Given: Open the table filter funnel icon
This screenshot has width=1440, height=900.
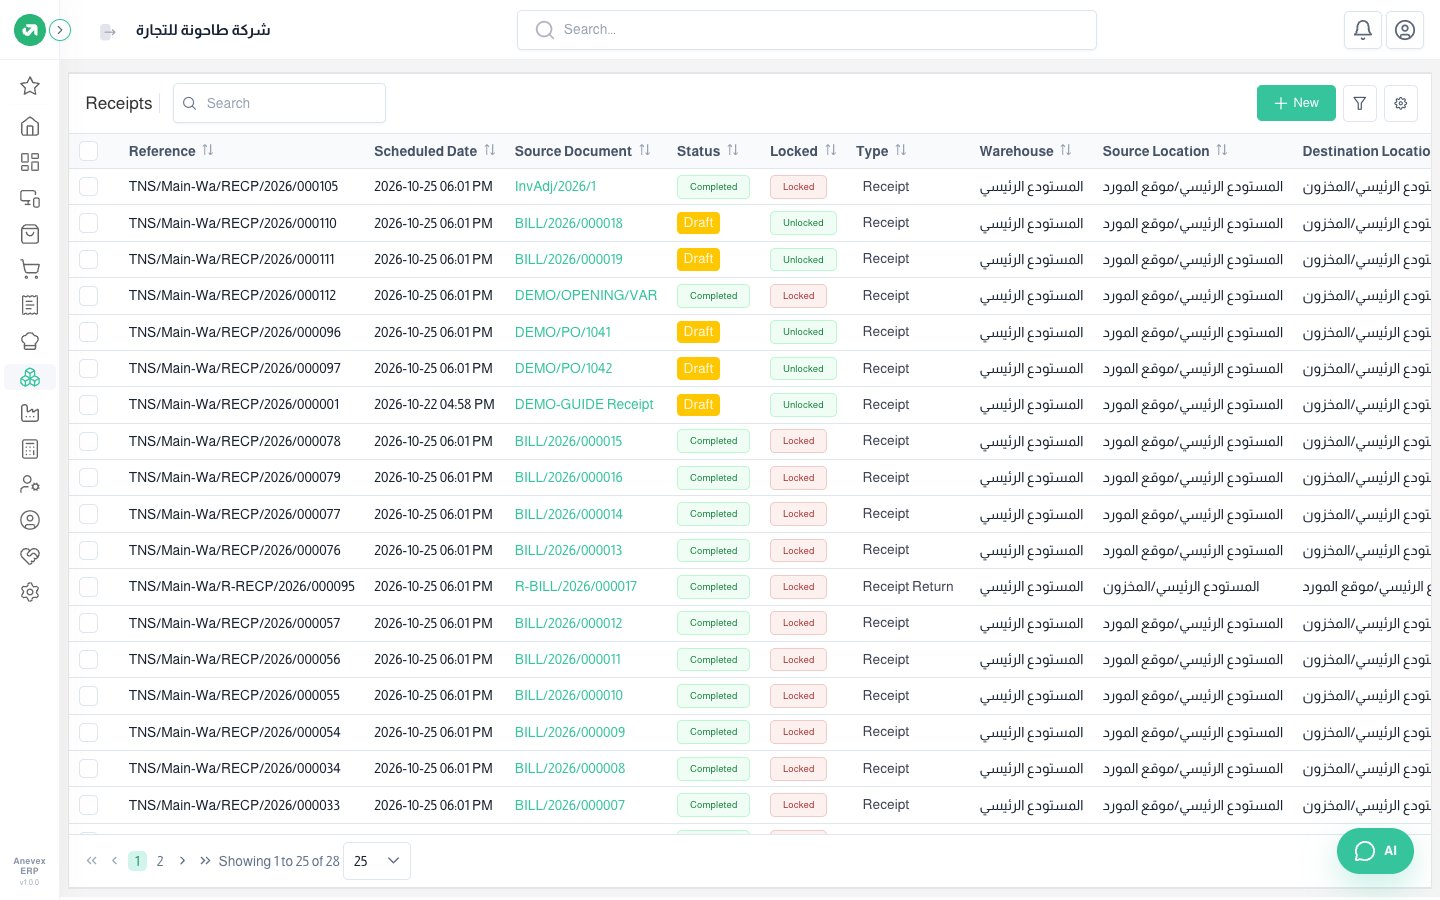Looking at the screenshot, I should coord(1360,103).
